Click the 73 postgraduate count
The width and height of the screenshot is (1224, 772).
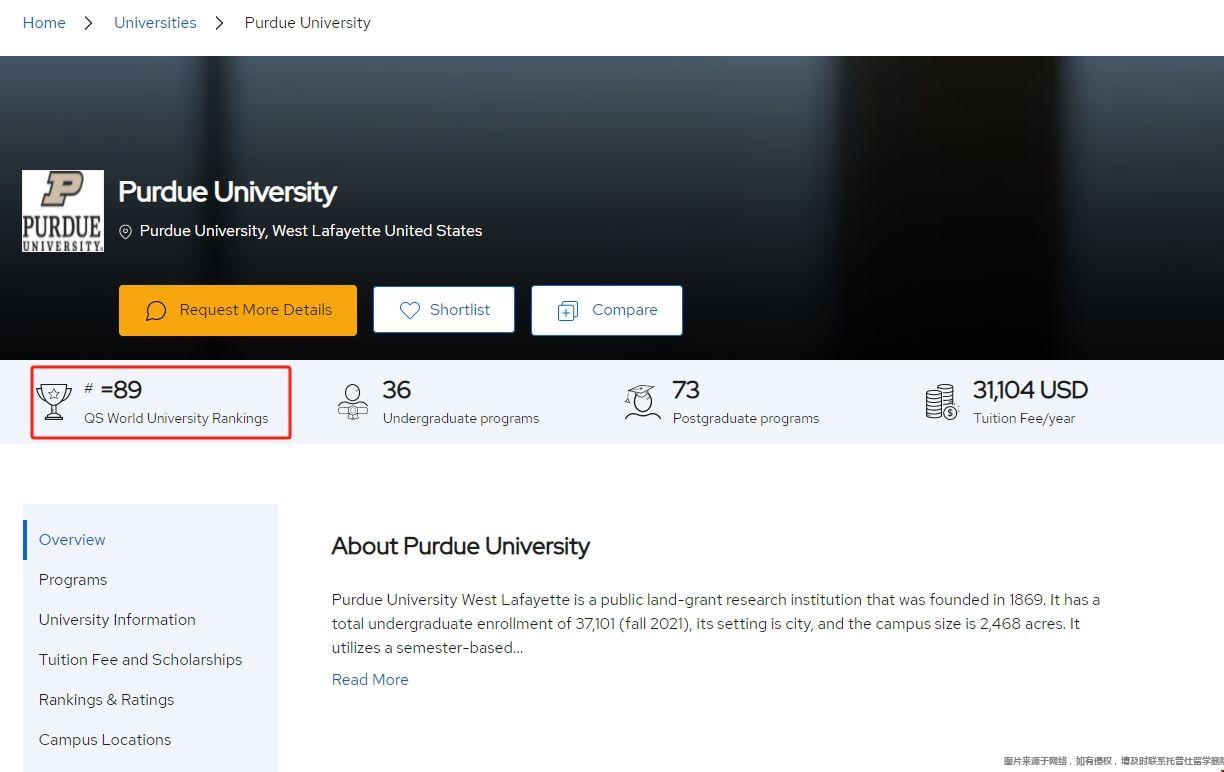pyautogui.click(x=686, y=390)
